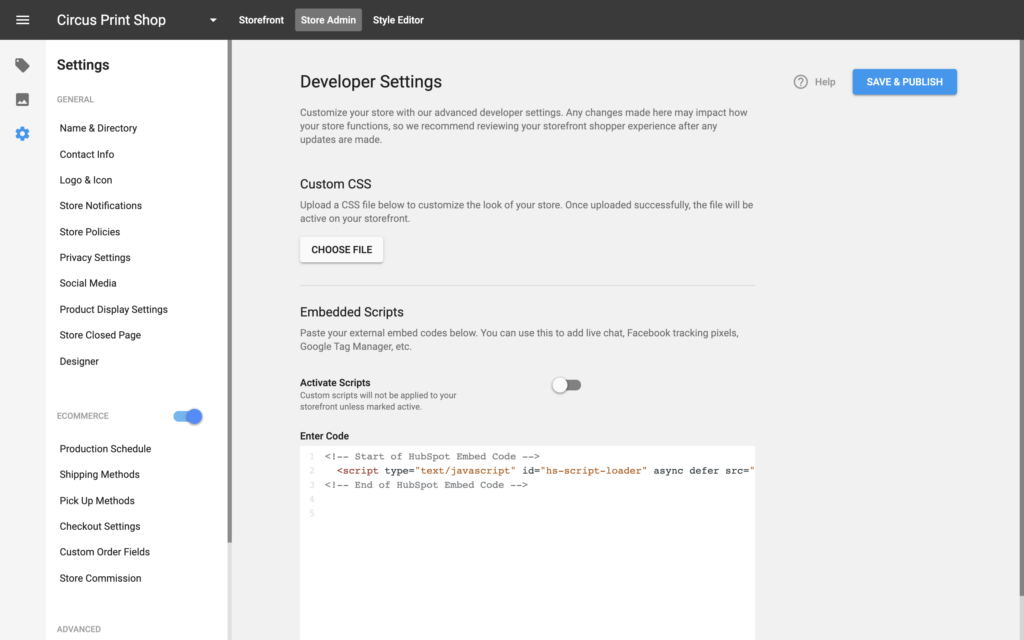
Task: Click the Save & Publish button
Action: 904,82
